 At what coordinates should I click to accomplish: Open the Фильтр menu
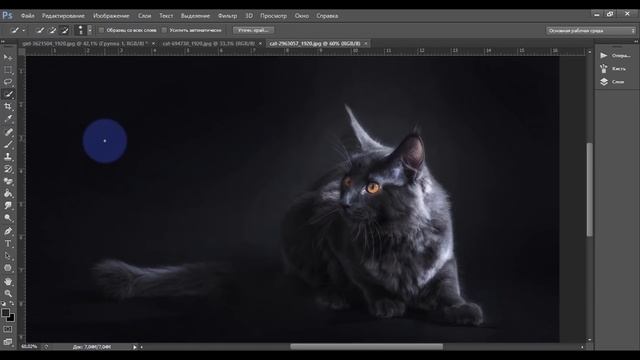click(x=227, y=16)
